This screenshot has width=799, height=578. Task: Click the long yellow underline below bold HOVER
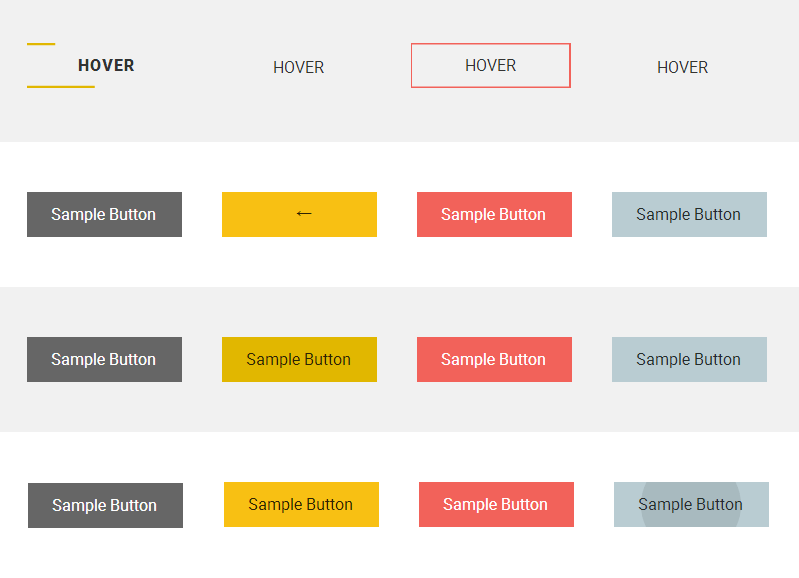tap(60, 87)
